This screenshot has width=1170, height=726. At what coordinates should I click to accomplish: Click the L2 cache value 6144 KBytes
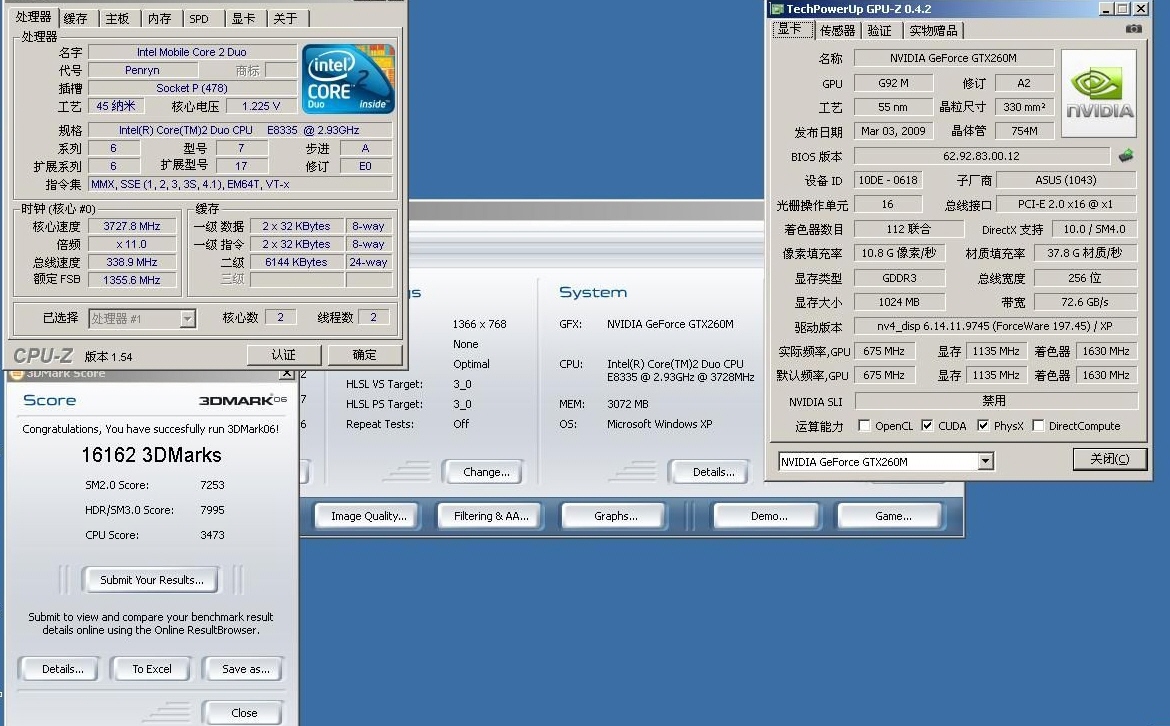pos(296,262)
